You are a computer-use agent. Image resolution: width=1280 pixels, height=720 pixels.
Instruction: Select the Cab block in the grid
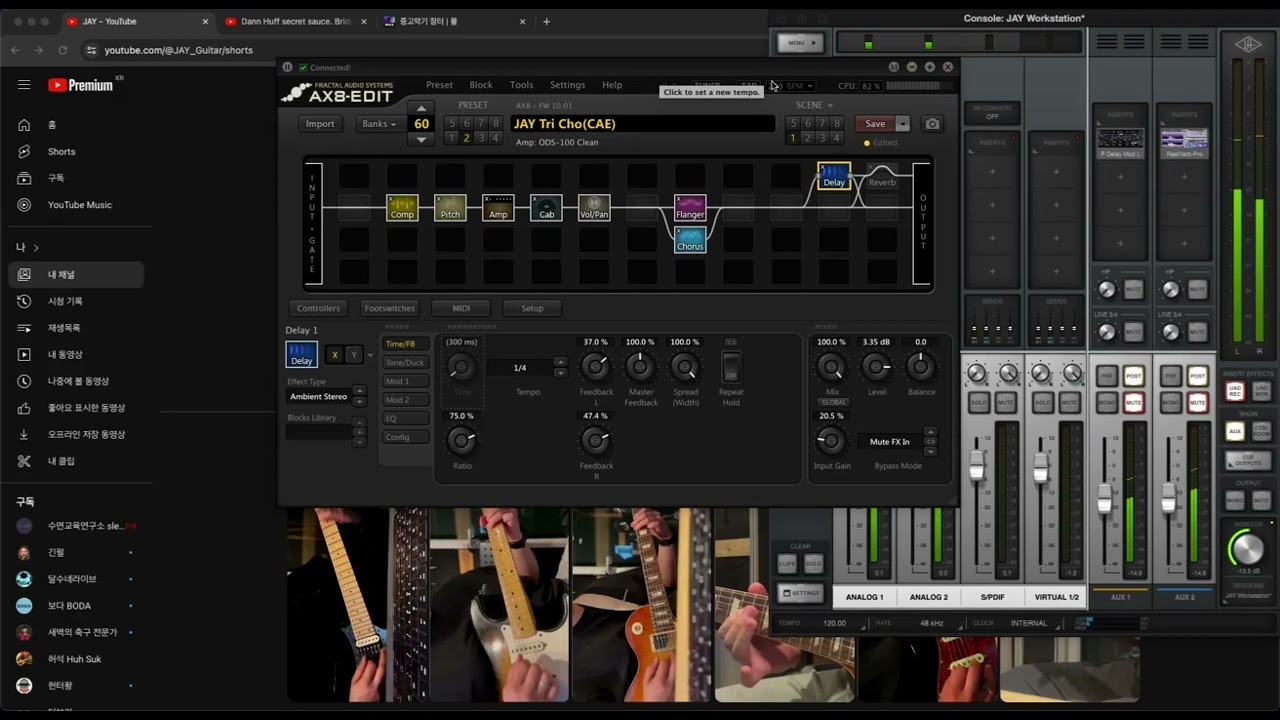click(x=546, y=208)
